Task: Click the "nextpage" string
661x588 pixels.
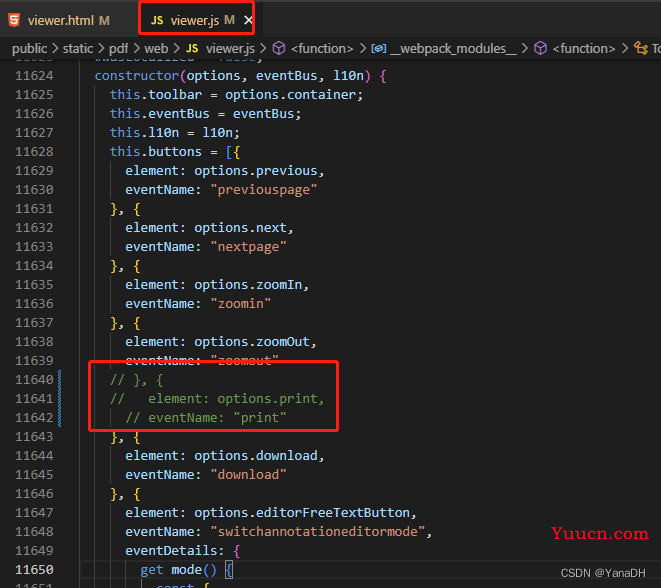Action: point(248,247)
